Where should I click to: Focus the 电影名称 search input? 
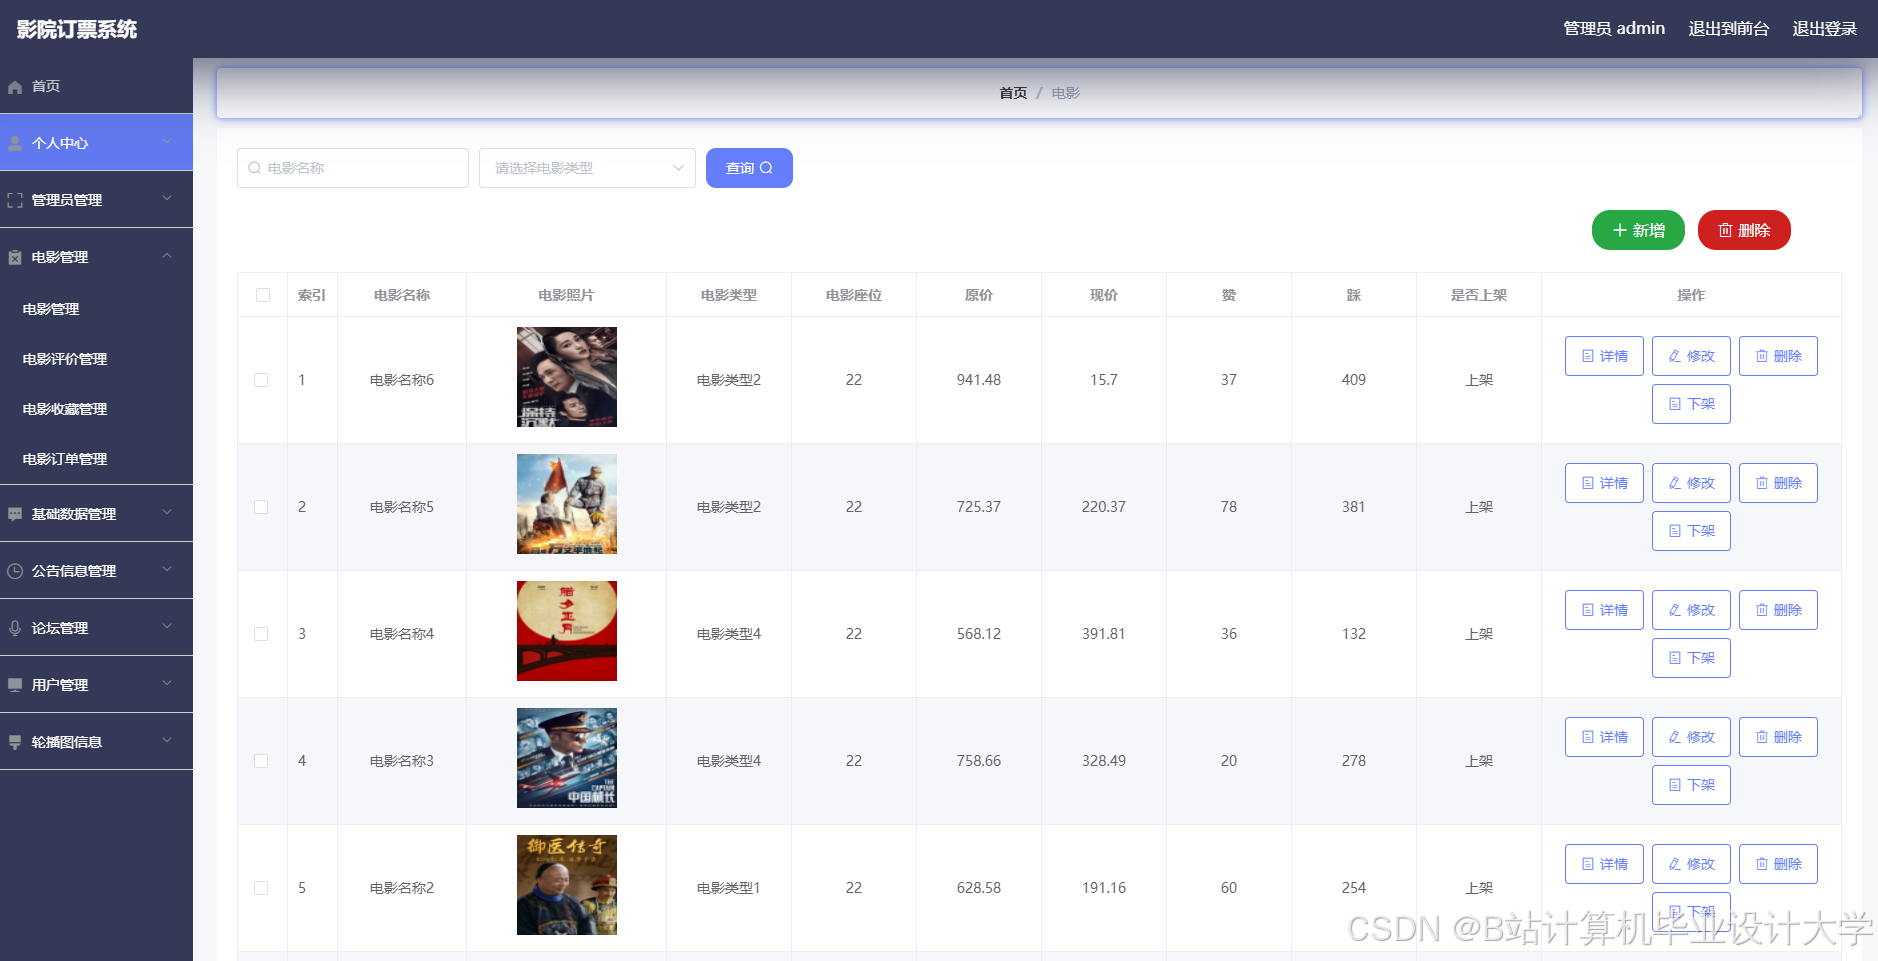[353, 168]
